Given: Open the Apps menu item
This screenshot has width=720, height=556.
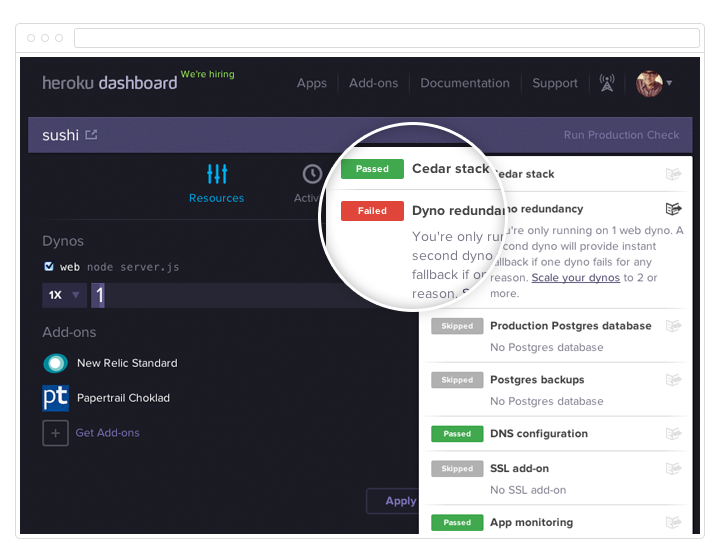Looking at the screenshot, I should [311, 83].
